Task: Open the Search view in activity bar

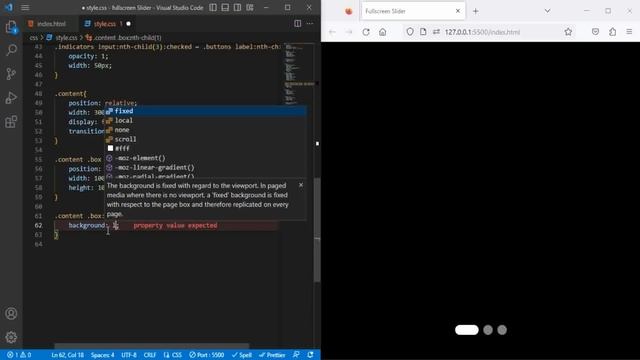Action: 11,50
